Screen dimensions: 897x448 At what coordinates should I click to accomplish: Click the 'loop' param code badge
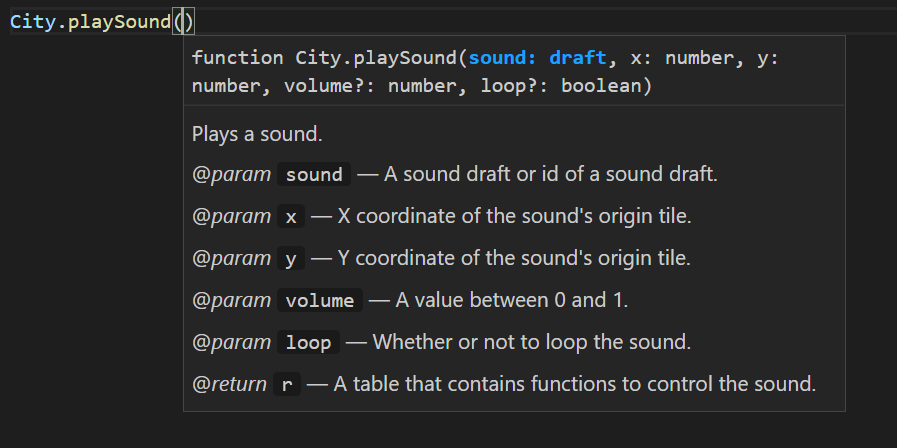pyautogui.click(x=308, y=342)
